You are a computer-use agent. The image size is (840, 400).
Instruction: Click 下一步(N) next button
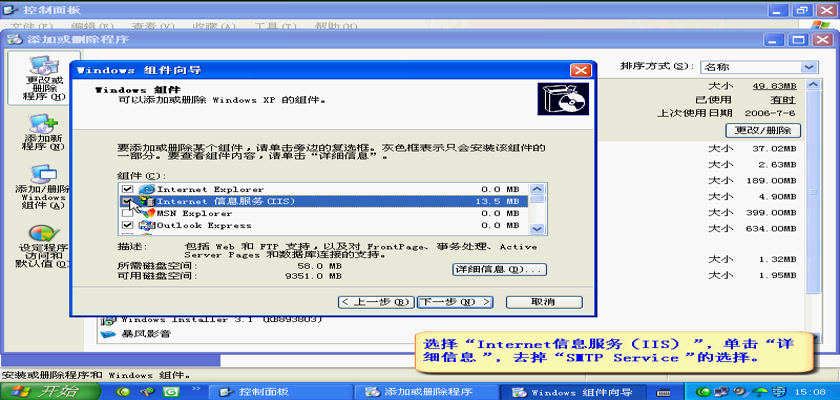point(454,302)
